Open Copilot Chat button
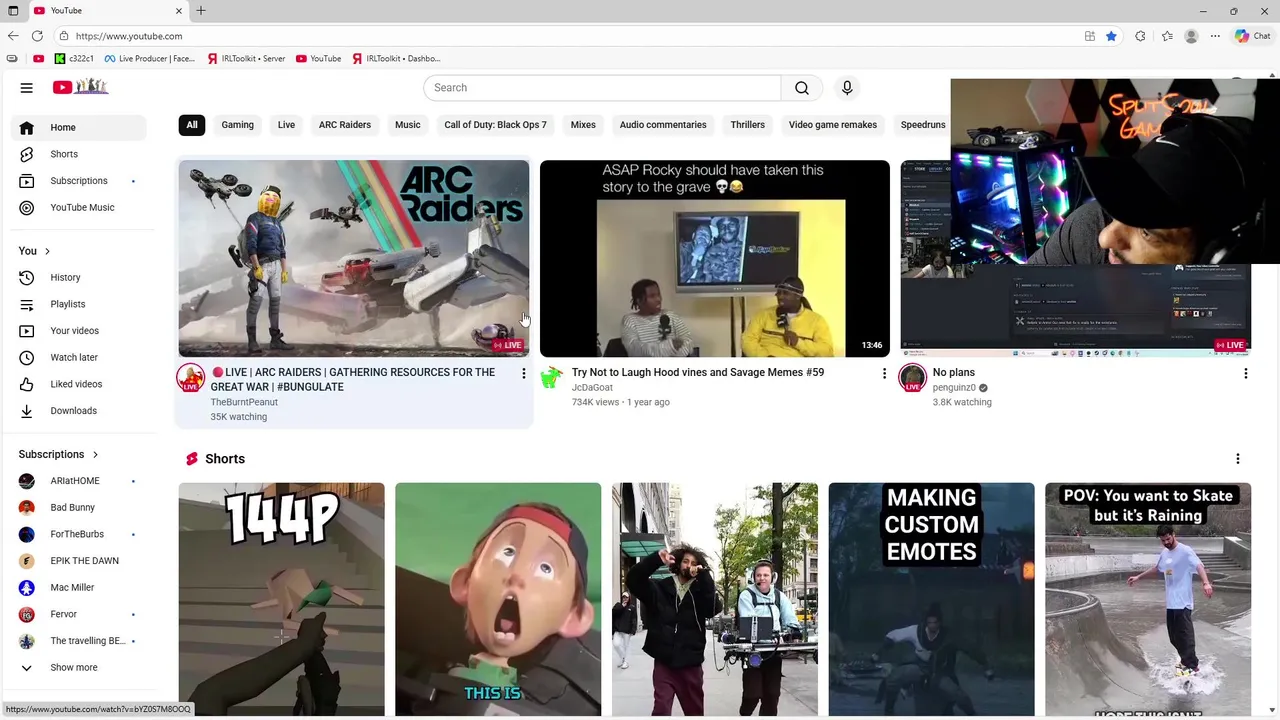Image resolution: width=1280 pixels, height=720 pixels. click(1253, 36)
